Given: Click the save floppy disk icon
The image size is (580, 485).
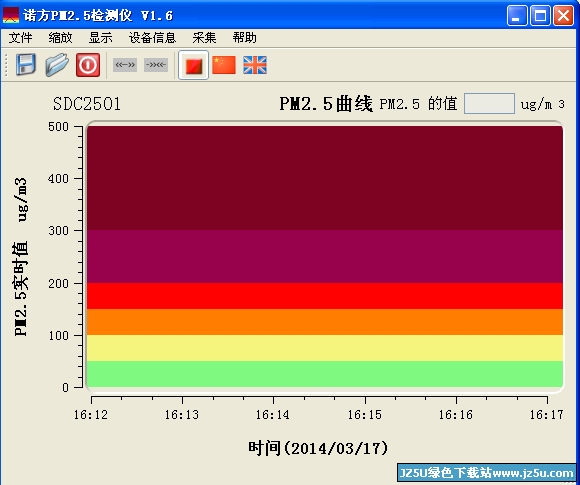Looking at the screenshot, I should 26,65.
